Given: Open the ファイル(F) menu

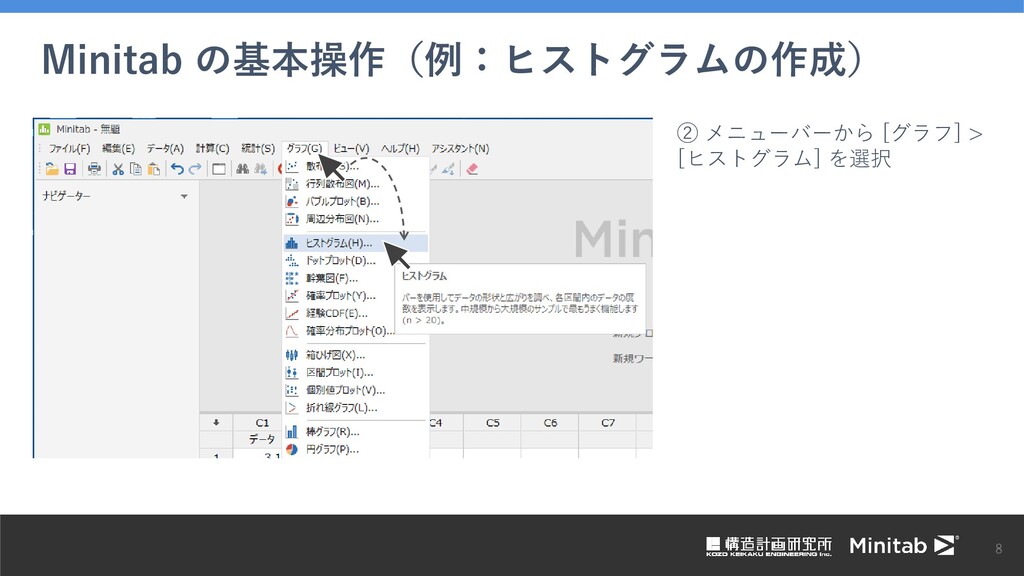Looking at the screenshot, I should [70, 149].
